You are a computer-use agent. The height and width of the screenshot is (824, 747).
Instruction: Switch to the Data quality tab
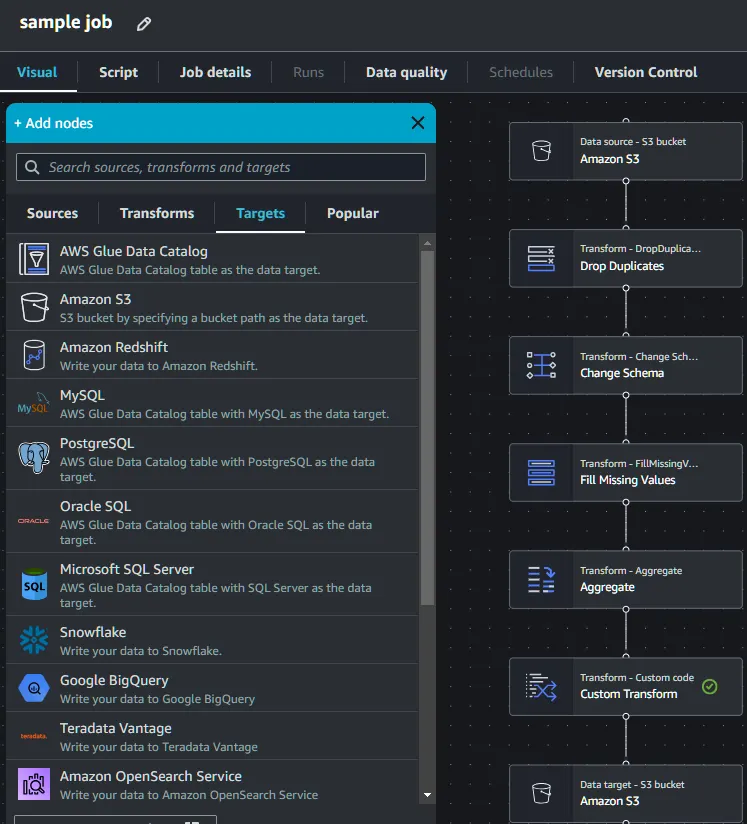[406, 72]
